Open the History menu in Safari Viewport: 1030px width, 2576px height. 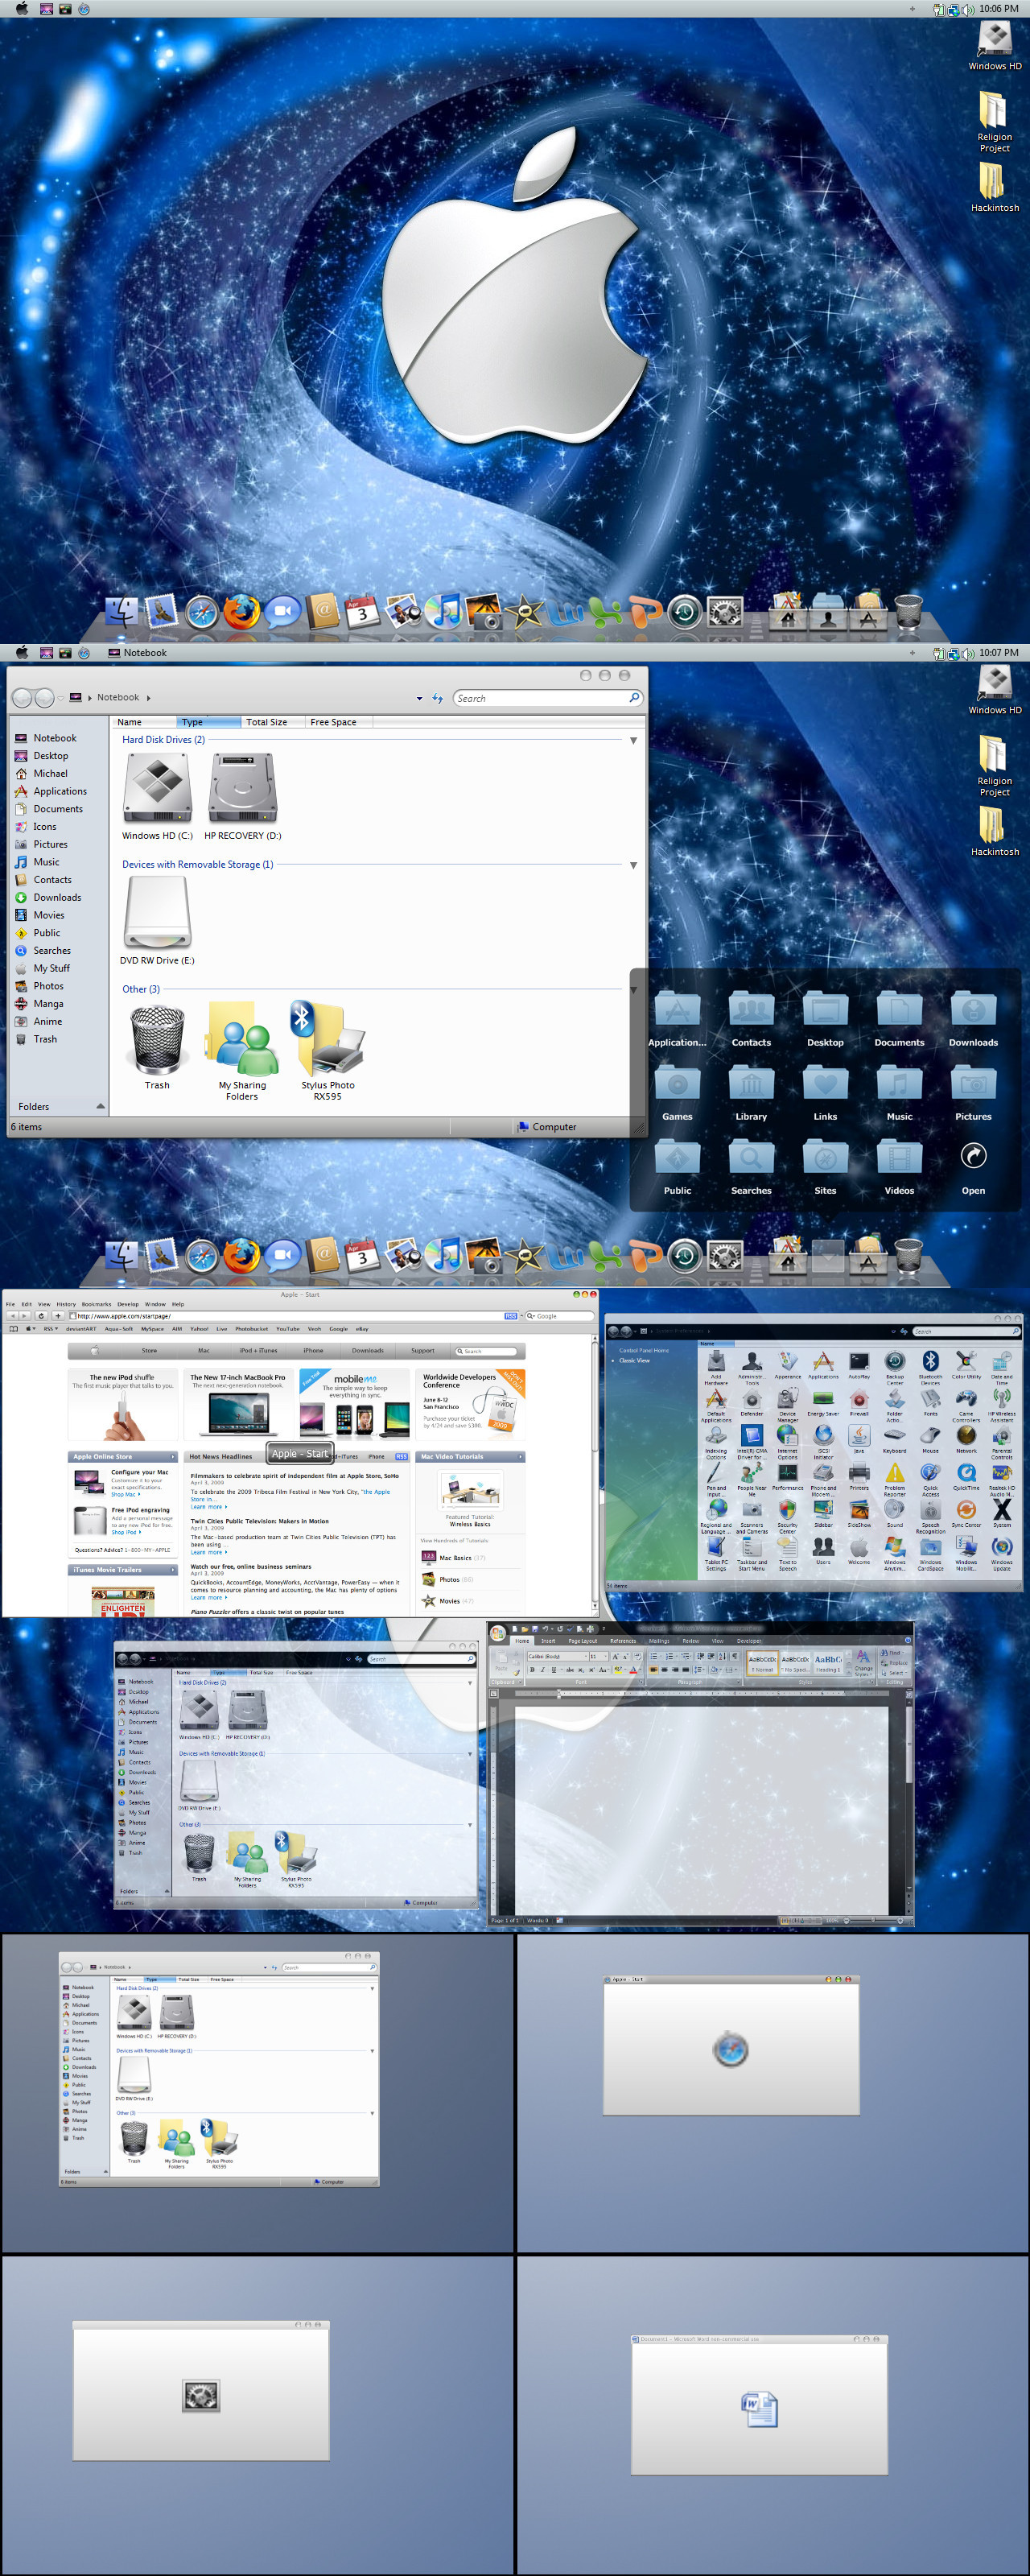[x=66, y=1304]
